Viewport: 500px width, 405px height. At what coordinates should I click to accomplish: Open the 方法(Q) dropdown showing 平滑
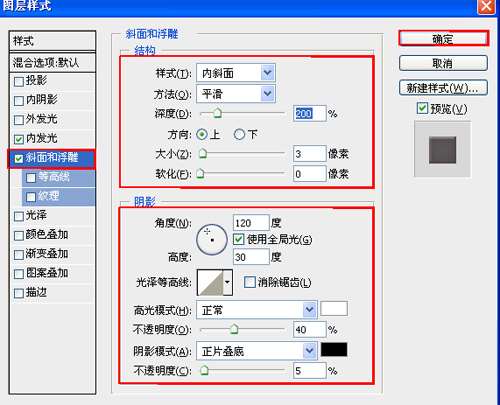(236, 94)
